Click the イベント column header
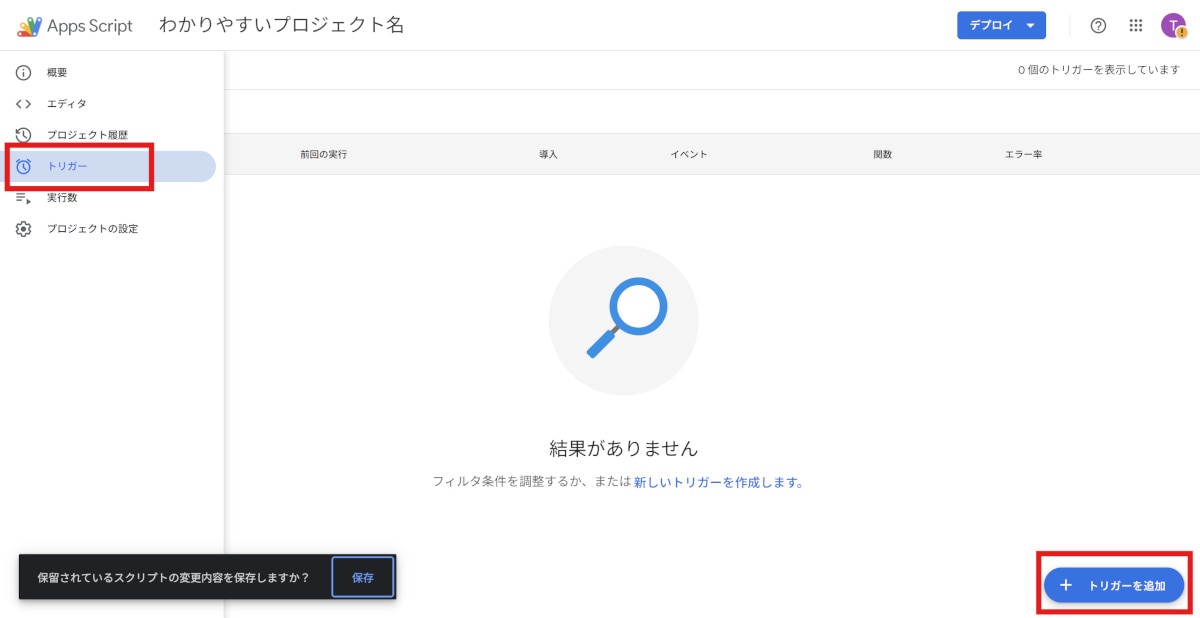 [x=689, y=155]
